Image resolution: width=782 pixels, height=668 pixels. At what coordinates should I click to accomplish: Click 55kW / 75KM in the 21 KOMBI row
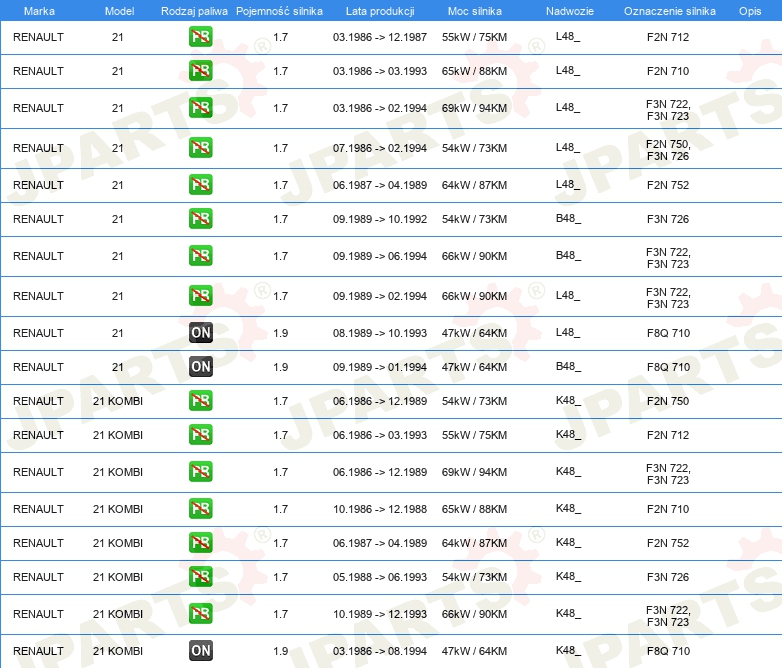[x=474, y=435]
